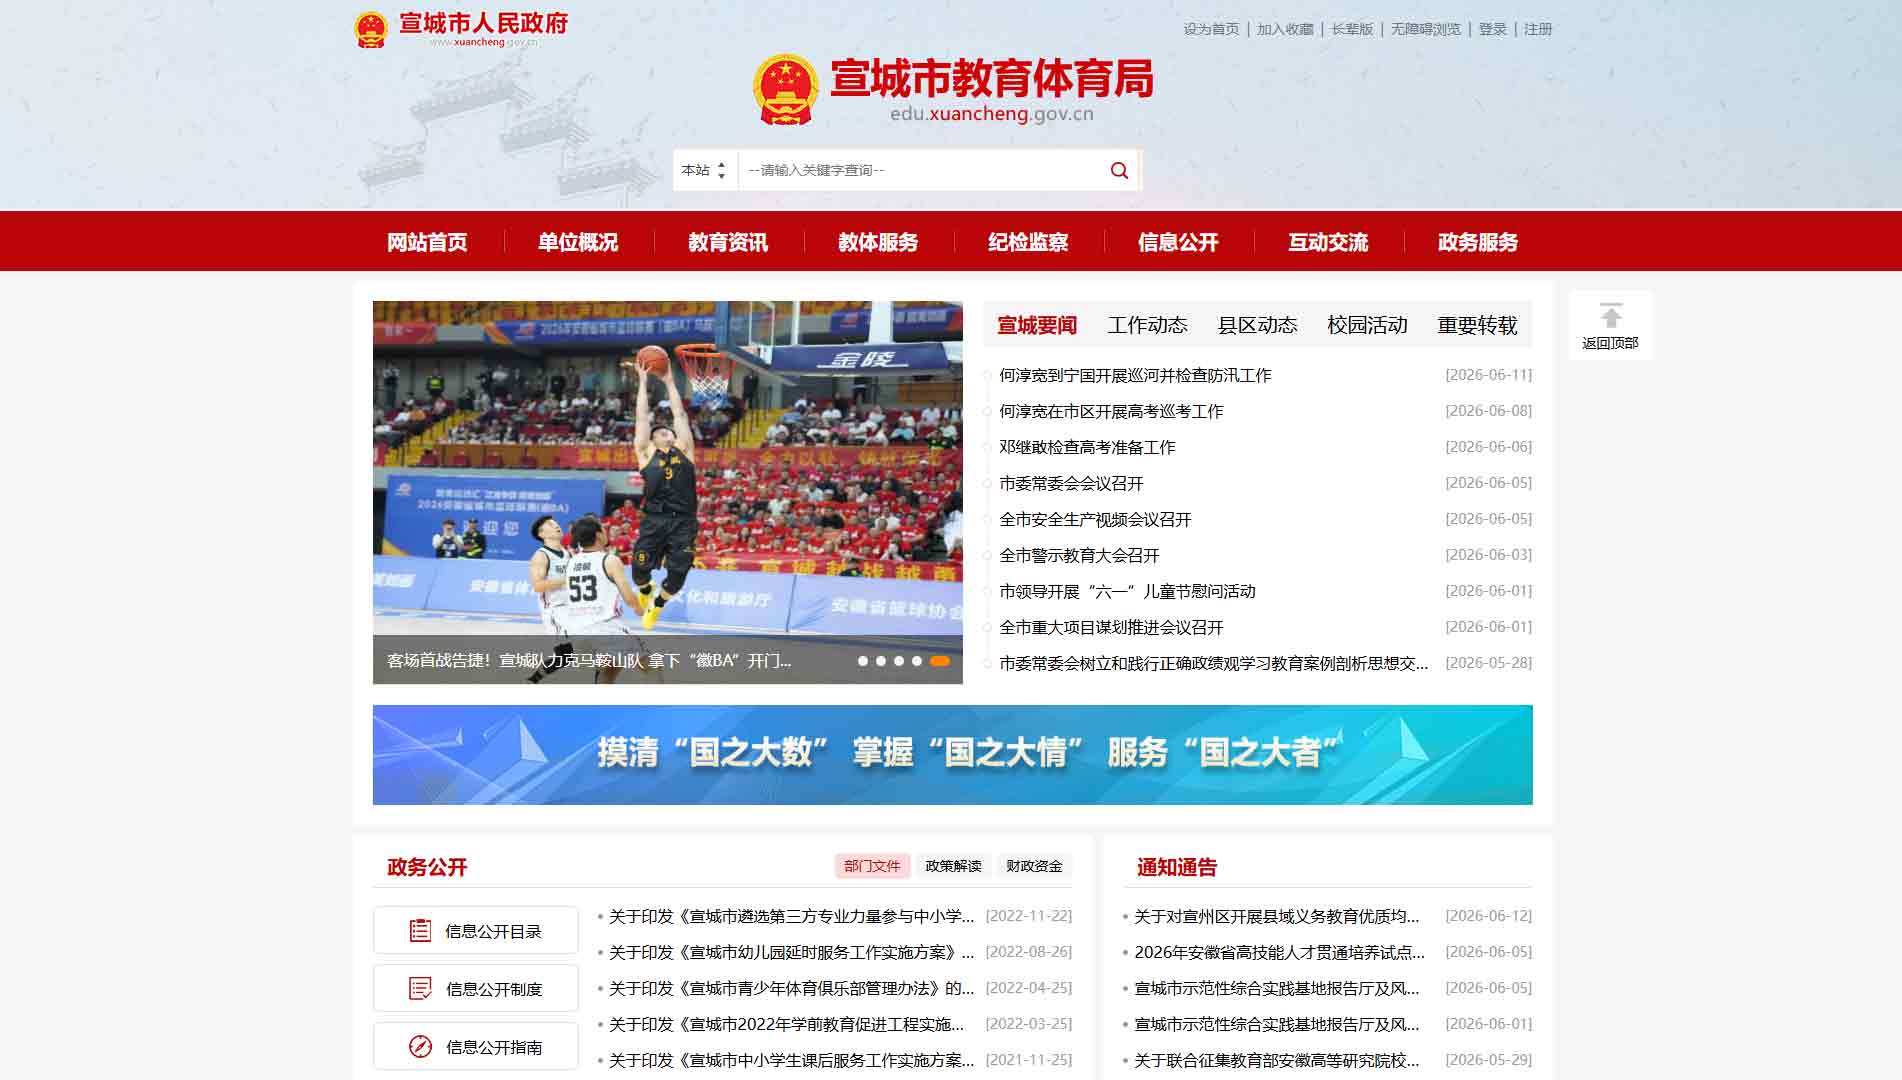
Task: Switch to 长辈版 mode
Action: pos(1352,29)
